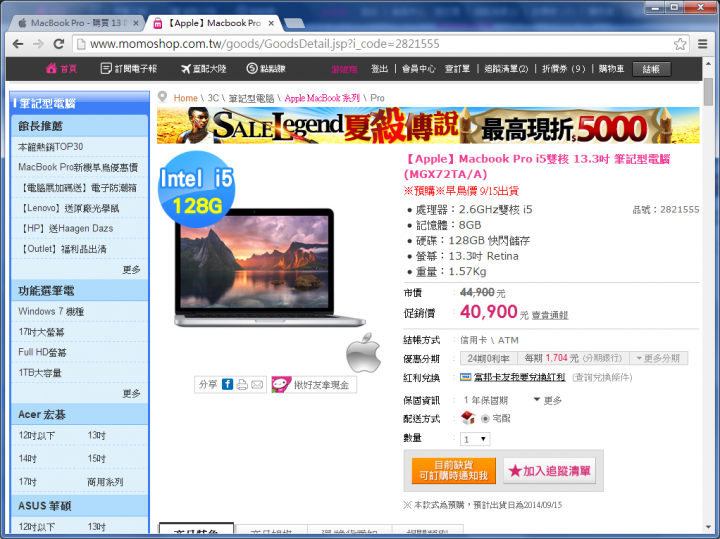720x539 pixels.
Task: Click ★加入追蹤清單 button
Action: (550, 471)
